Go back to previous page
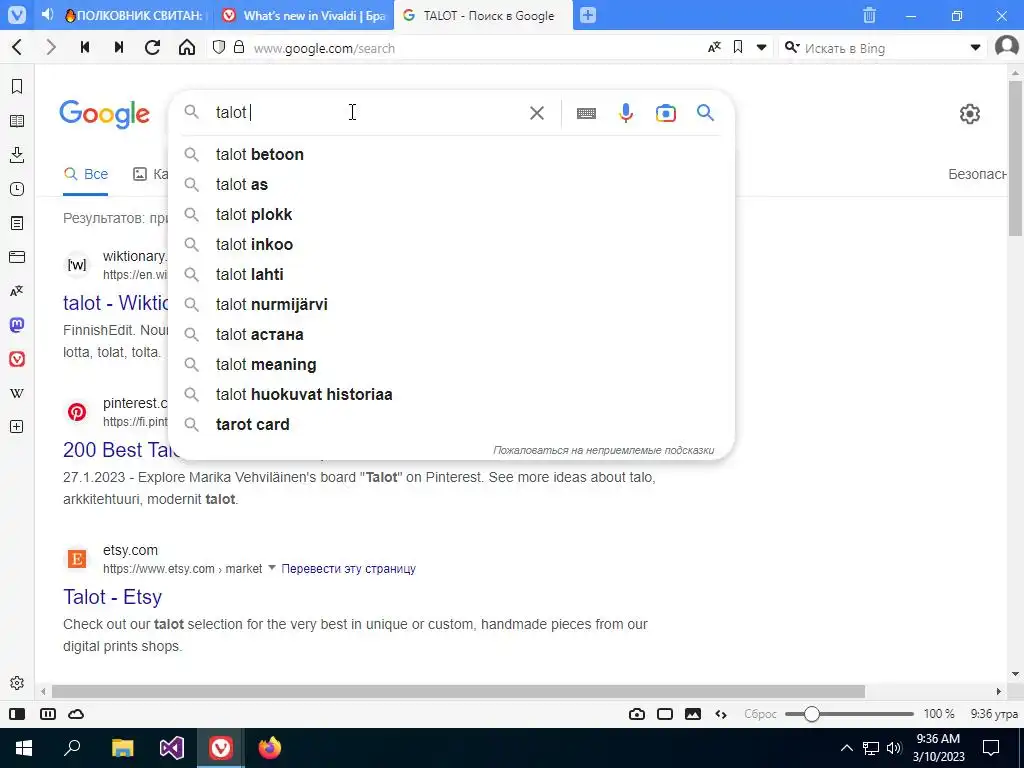The width and height of the screenshot is (1024, 768). [x=18, y=47]
